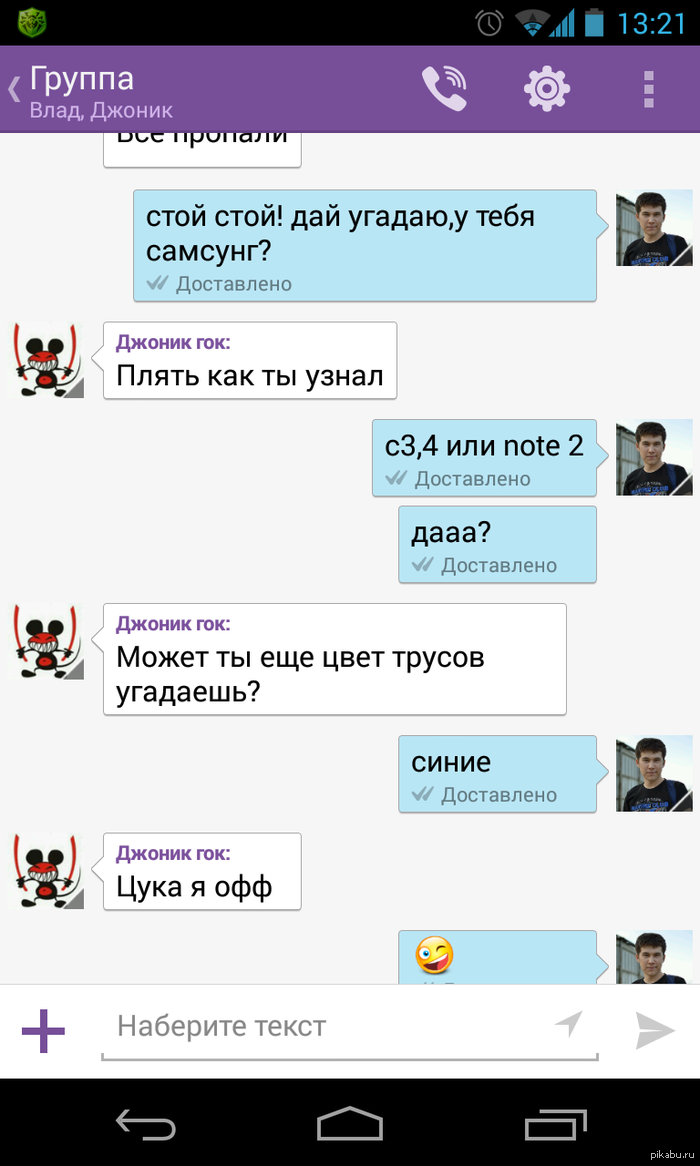The image size is (700, 1166).
Task: Open Джоник's avatar next to 'Плять как ты узнал'
Action: (x=45, y=360)
